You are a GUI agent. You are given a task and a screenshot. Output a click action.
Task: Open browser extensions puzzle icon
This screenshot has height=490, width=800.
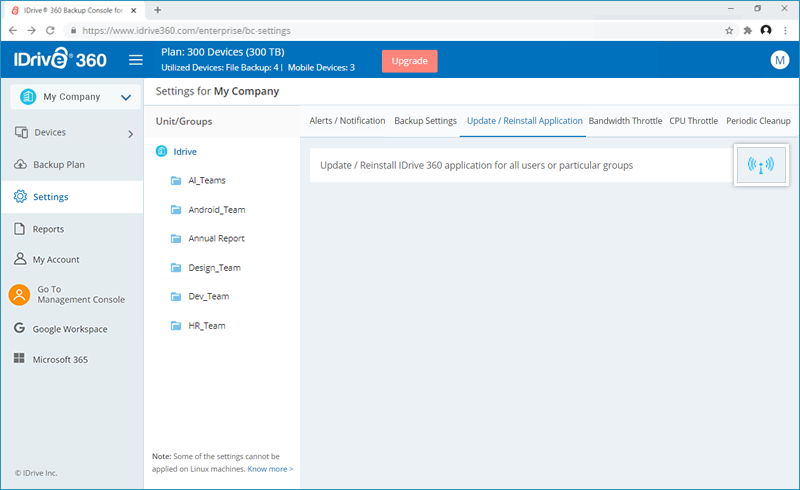tap(747, 31)
